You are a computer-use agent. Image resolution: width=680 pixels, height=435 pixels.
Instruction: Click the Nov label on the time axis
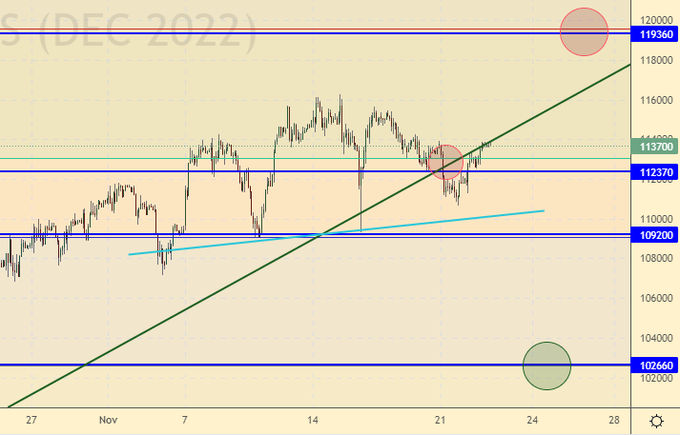(x=109, y=420)
